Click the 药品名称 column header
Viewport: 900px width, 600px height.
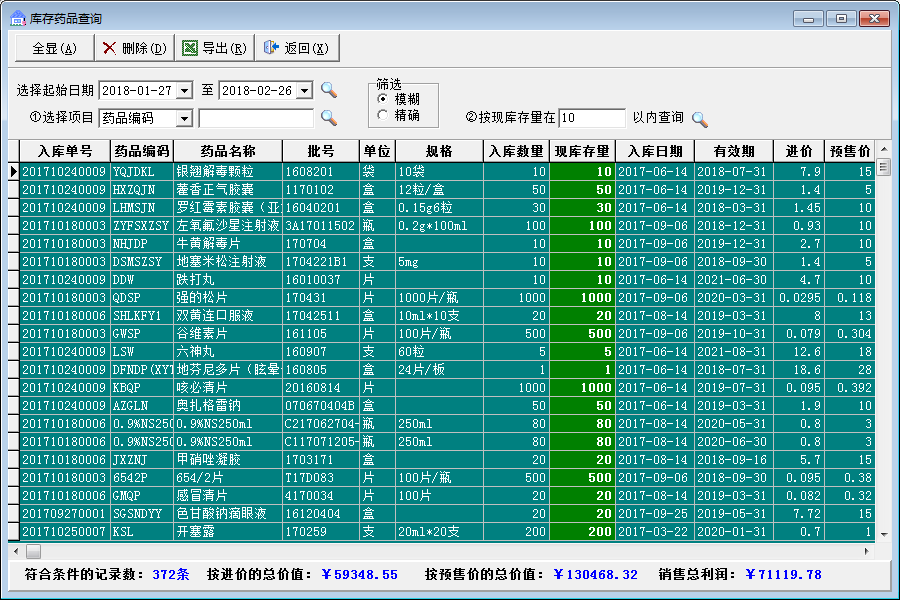click(x=228, y=151)
